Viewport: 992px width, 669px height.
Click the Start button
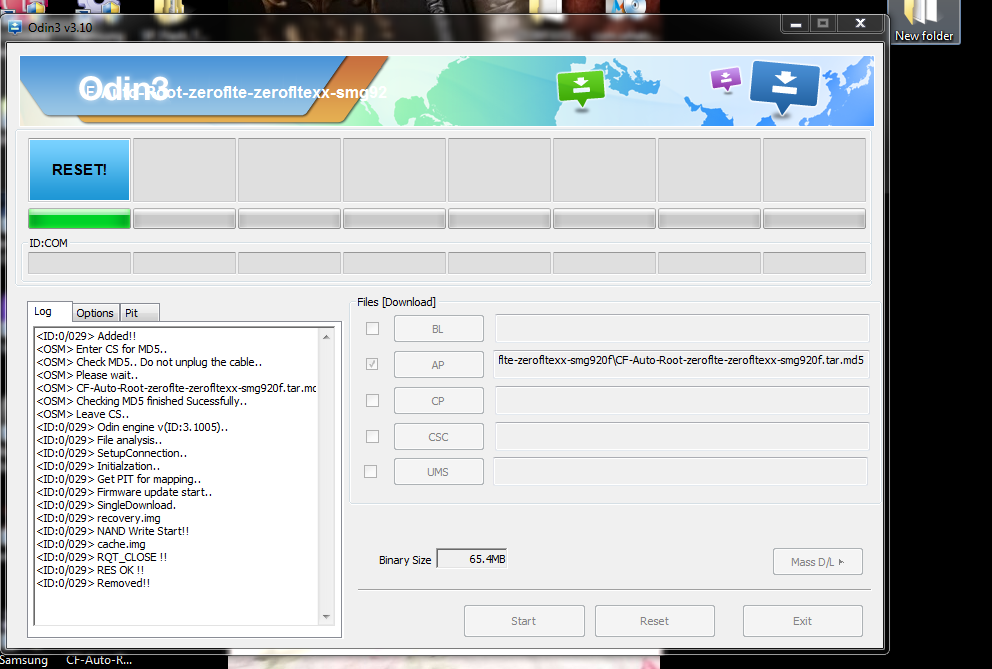pos(524,621)
